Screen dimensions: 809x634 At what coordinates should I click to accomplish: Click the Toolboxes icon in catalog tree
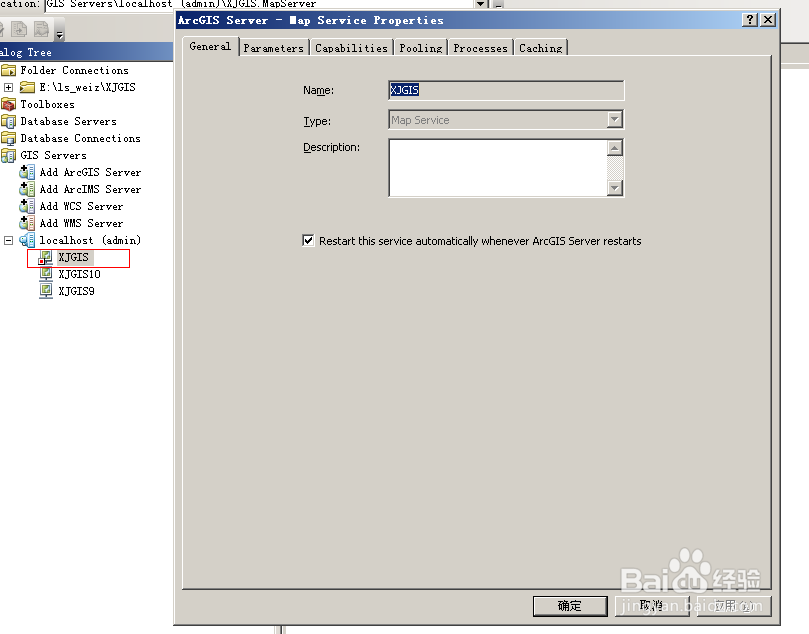coord(8,104)
